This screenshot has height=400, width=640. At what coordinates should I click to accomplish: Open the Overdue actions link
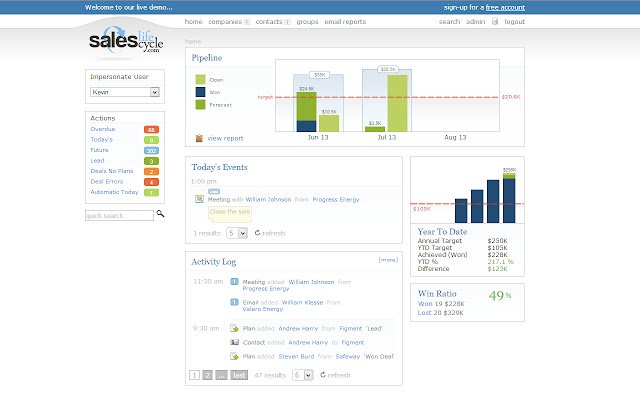(103, 129)
